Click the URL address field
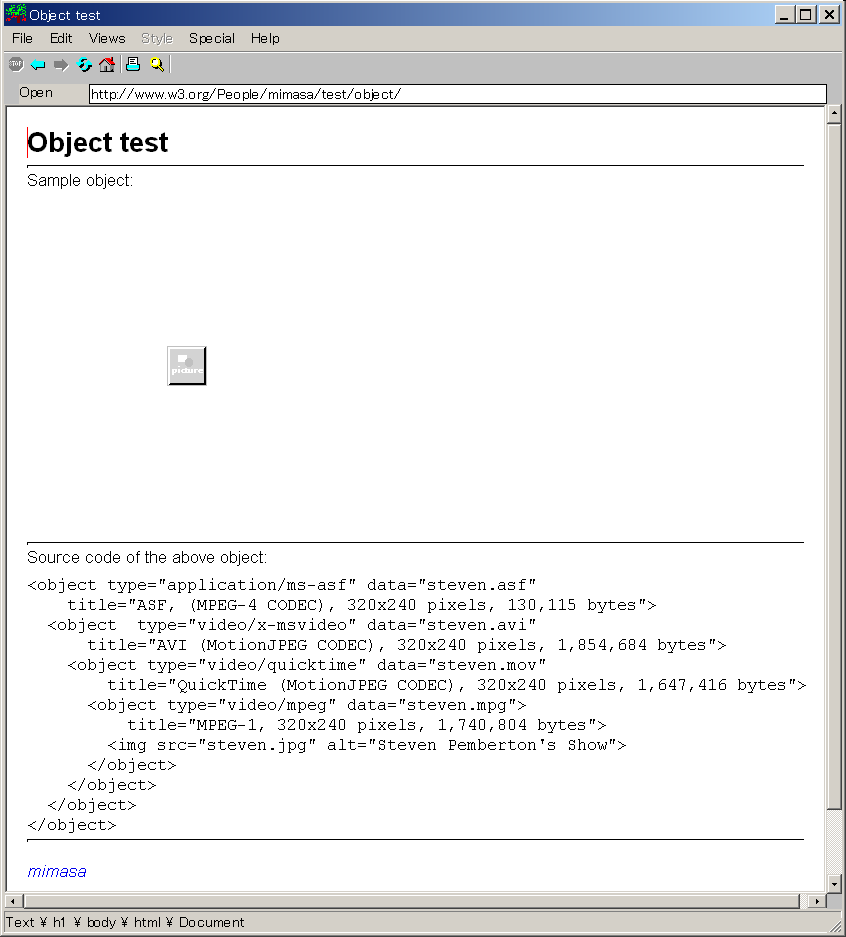This screenshot has height=937, width=846. pyautogui.click(x=457, y=94)
